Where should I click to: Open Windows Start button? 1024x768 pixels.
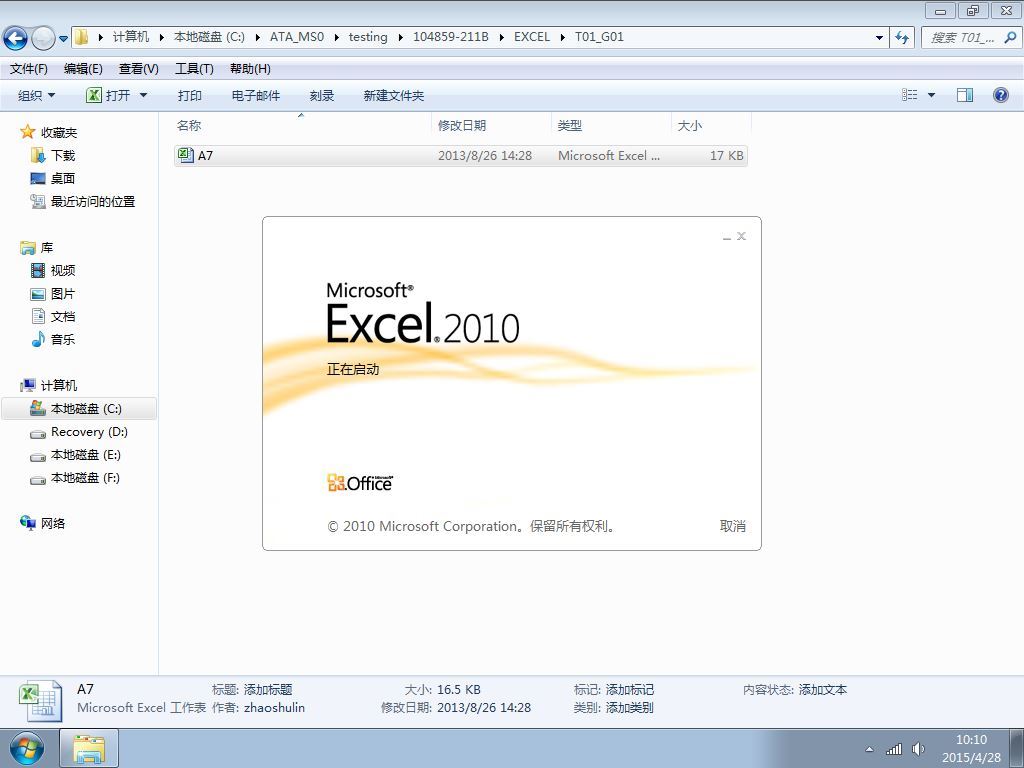pos(26,749)
